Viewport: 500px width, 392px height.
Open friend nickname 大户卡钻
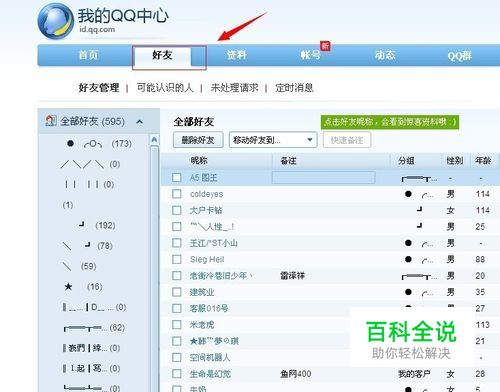(206, 210)
